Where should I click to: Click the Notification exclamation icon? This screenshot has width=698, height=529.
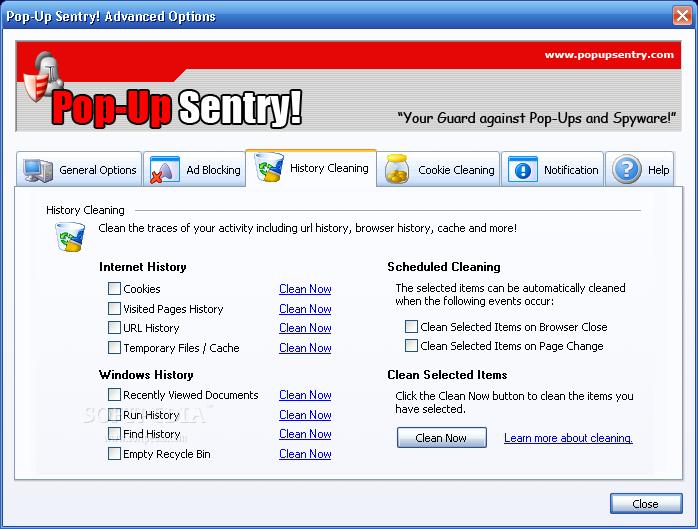click(x=523, y=170)
